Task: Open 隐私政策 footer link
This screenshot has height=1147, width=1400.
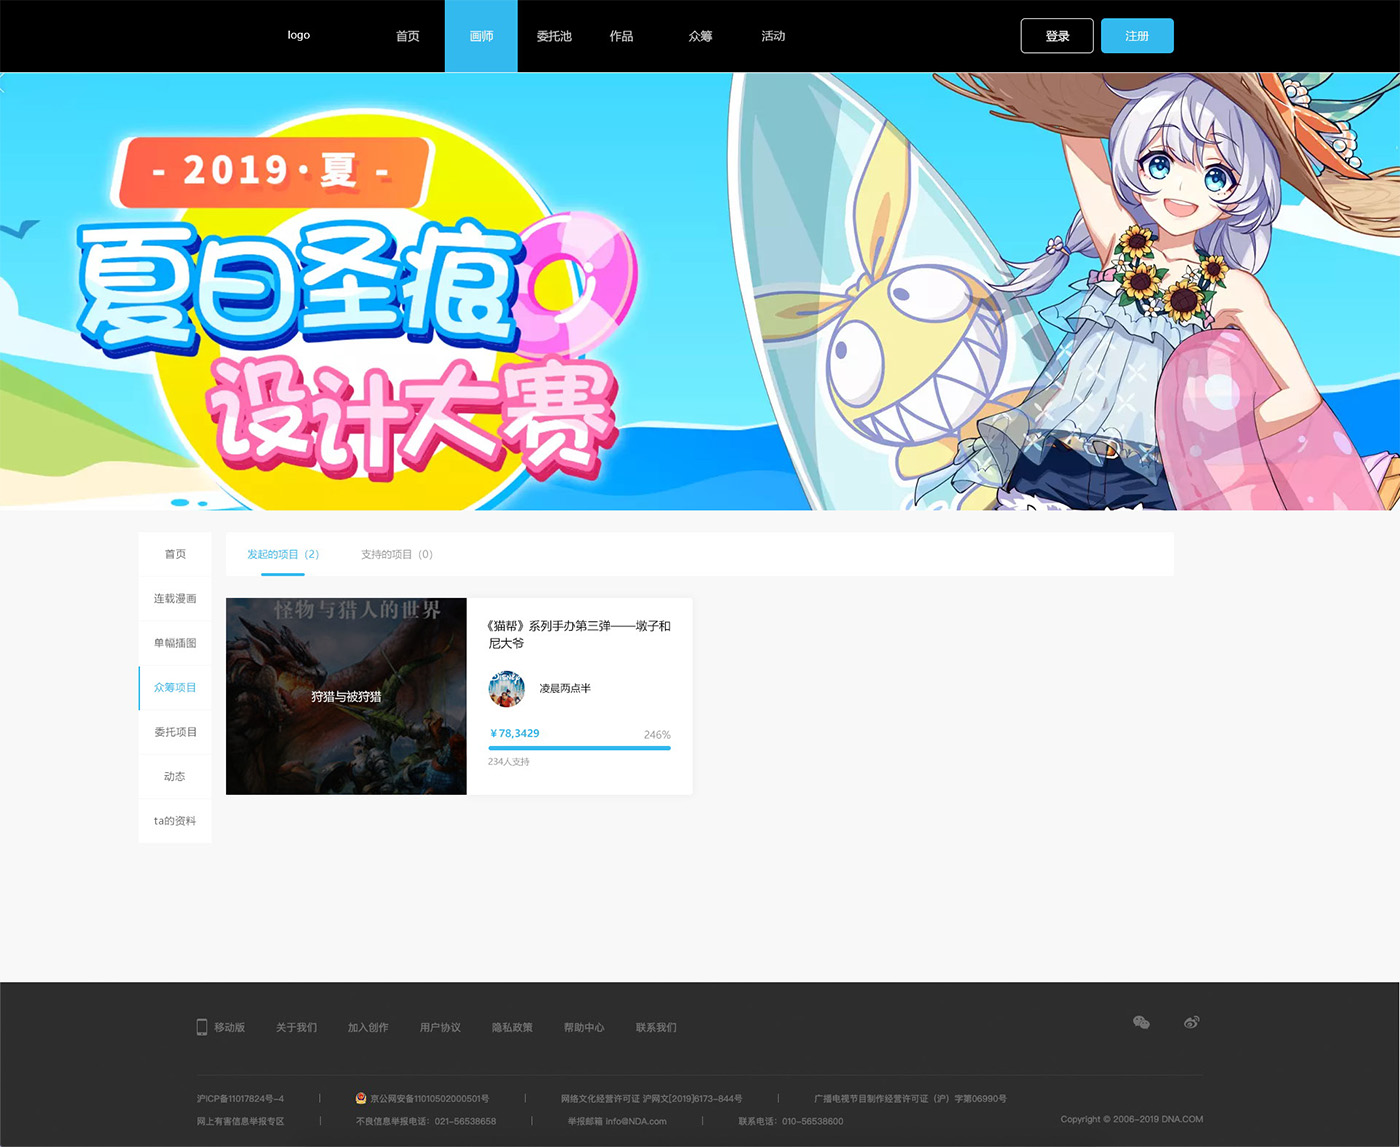Action: 512,1027
